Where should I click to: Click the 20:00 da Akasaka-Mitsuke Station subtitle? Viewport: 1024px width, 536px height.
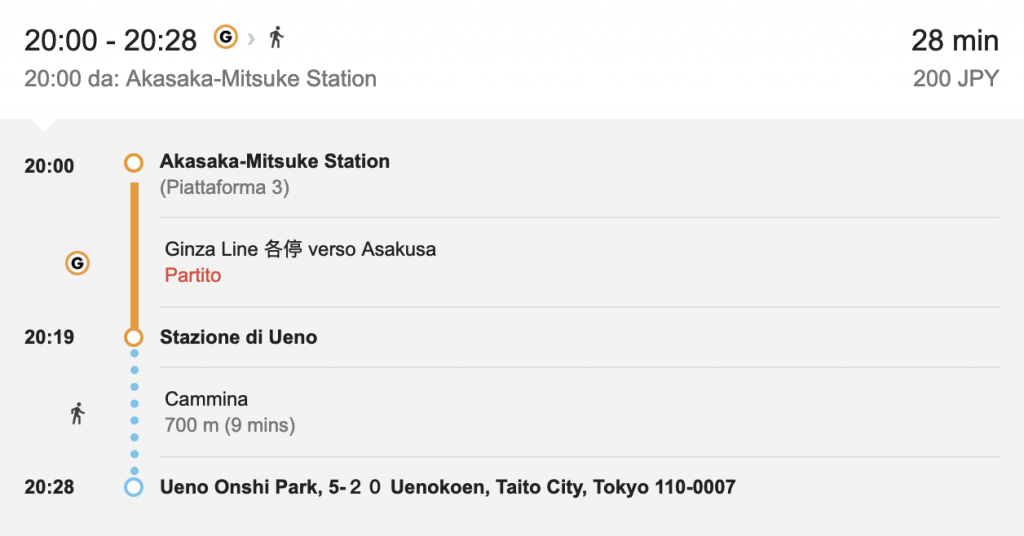pos(200,78)
